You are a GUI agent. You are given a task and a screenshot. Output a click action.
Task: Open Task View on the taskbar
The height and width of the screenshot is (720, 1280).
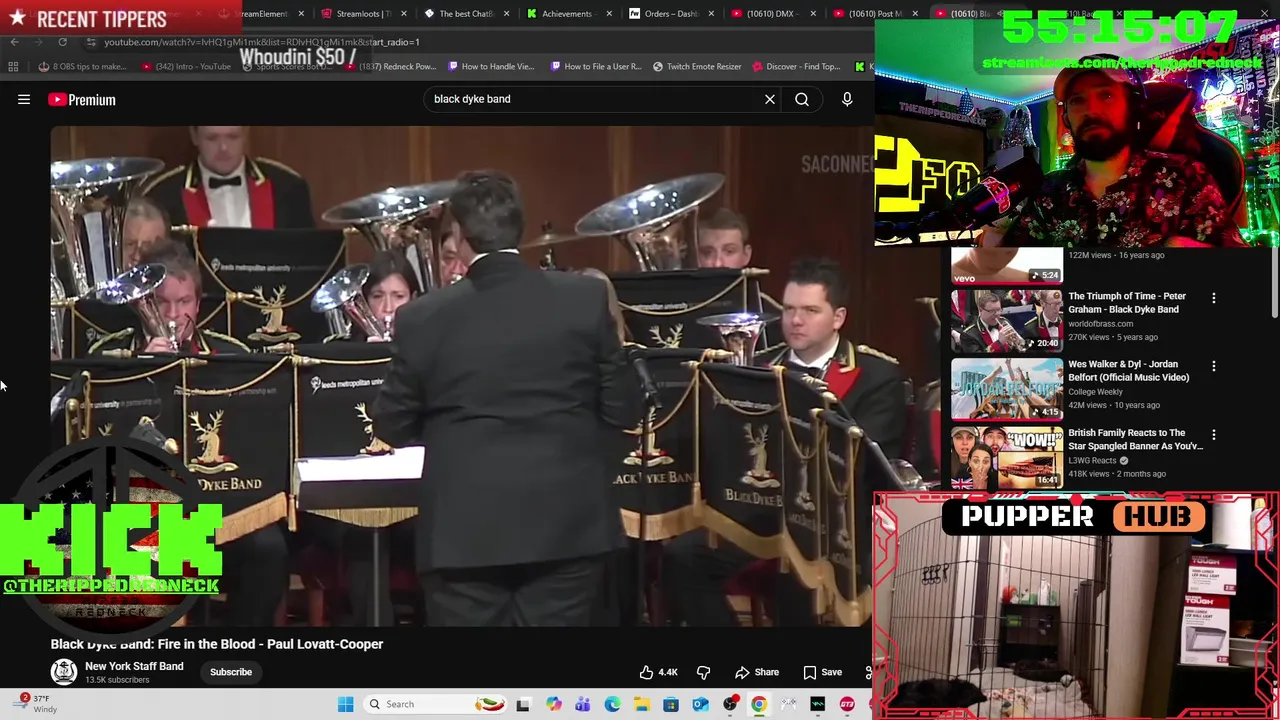pyautogui.click(x=523, y=704)
